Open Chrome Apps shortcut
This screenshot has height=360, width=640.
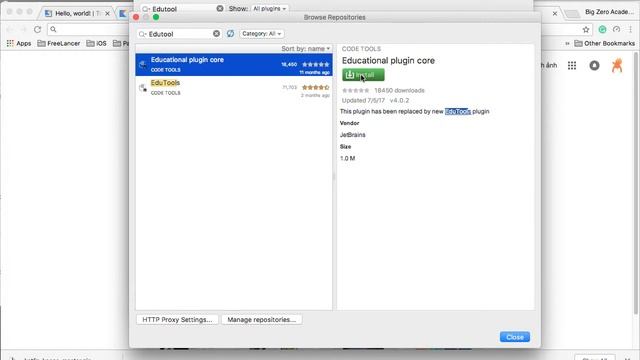click(19, 43)
